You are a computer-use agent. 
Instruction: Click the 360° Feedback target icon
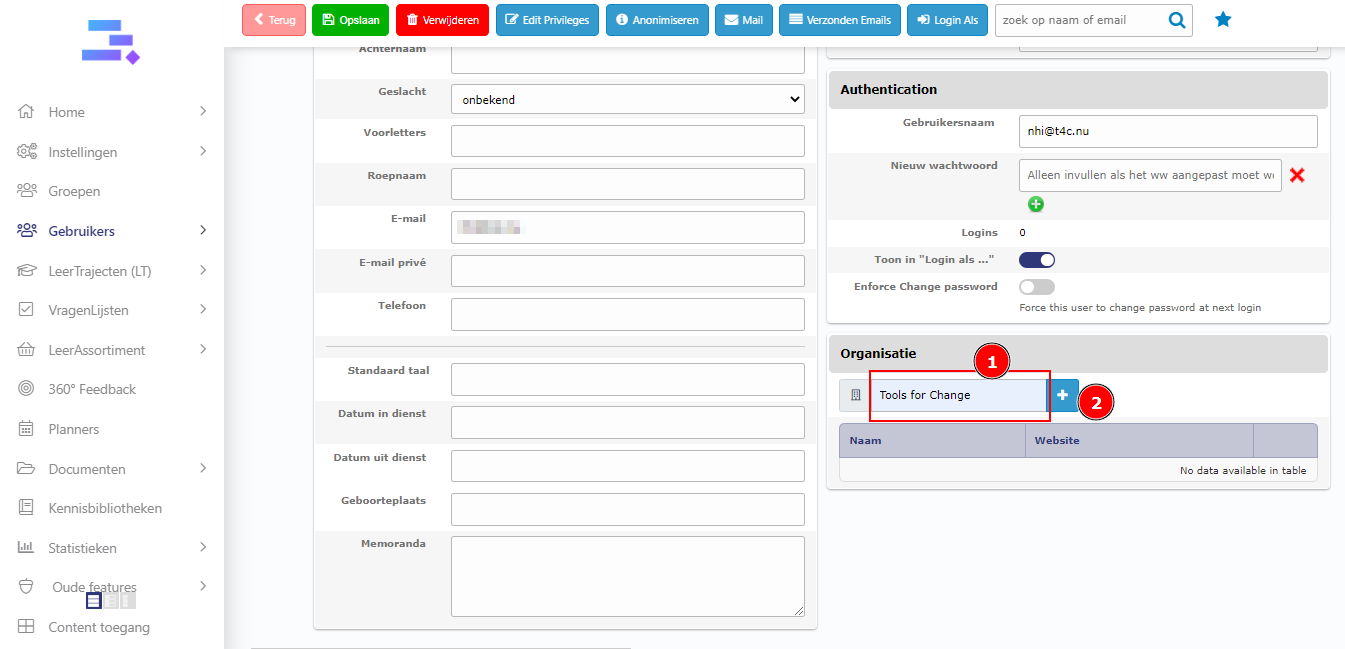pyautogui.click(x=27, y=389)
